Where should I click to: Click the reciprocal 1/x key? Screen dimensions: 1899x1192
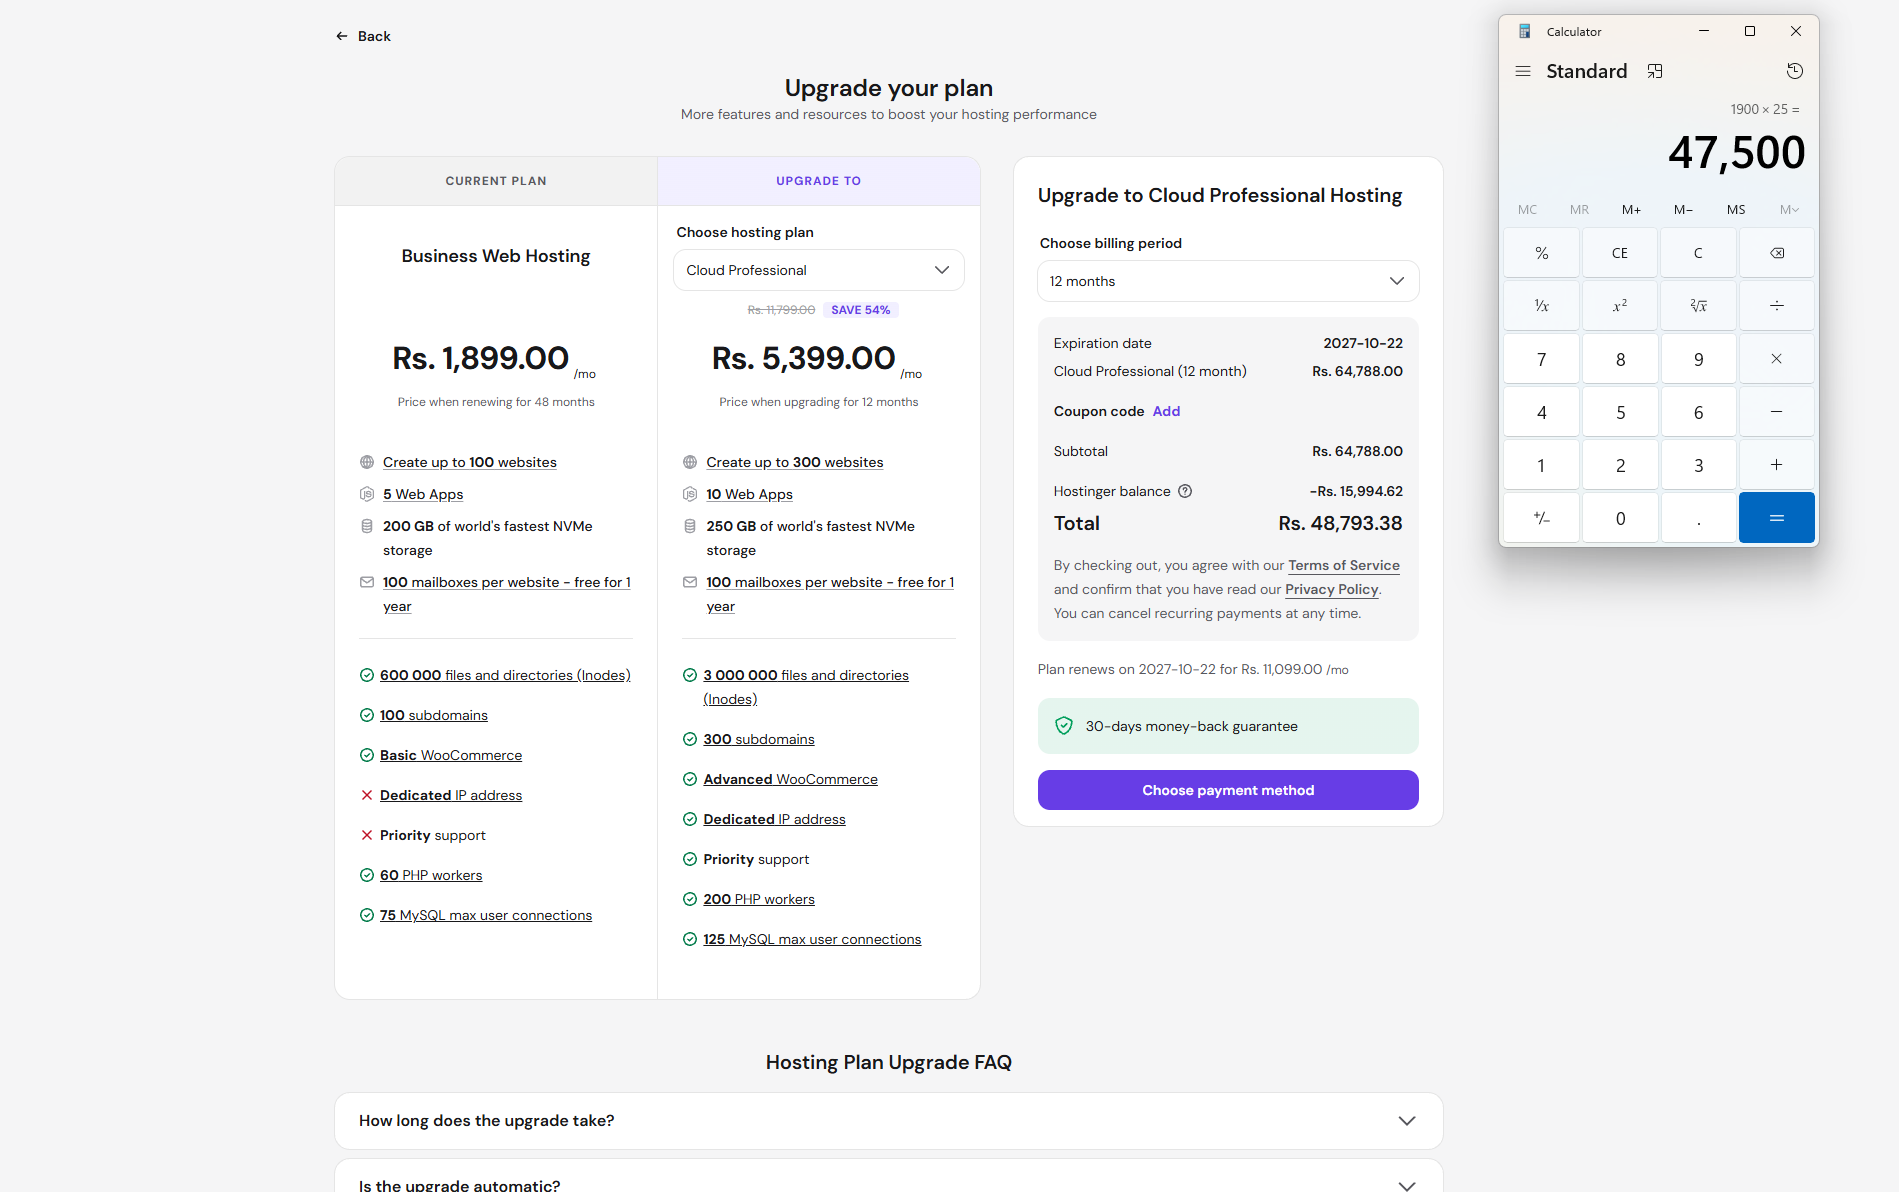(x=1542, y=306)
